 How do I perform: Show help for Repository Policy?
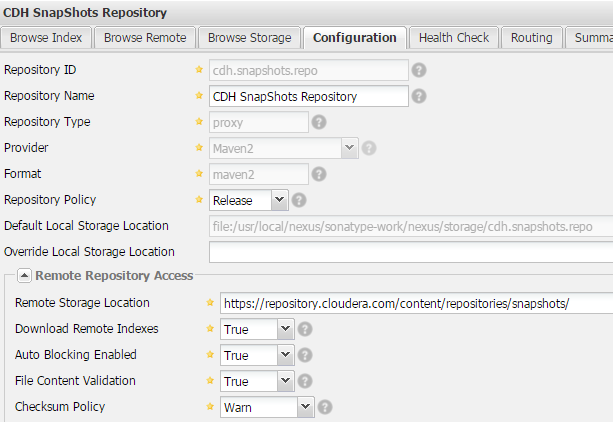pyautogui.click(x=299, y=200)
